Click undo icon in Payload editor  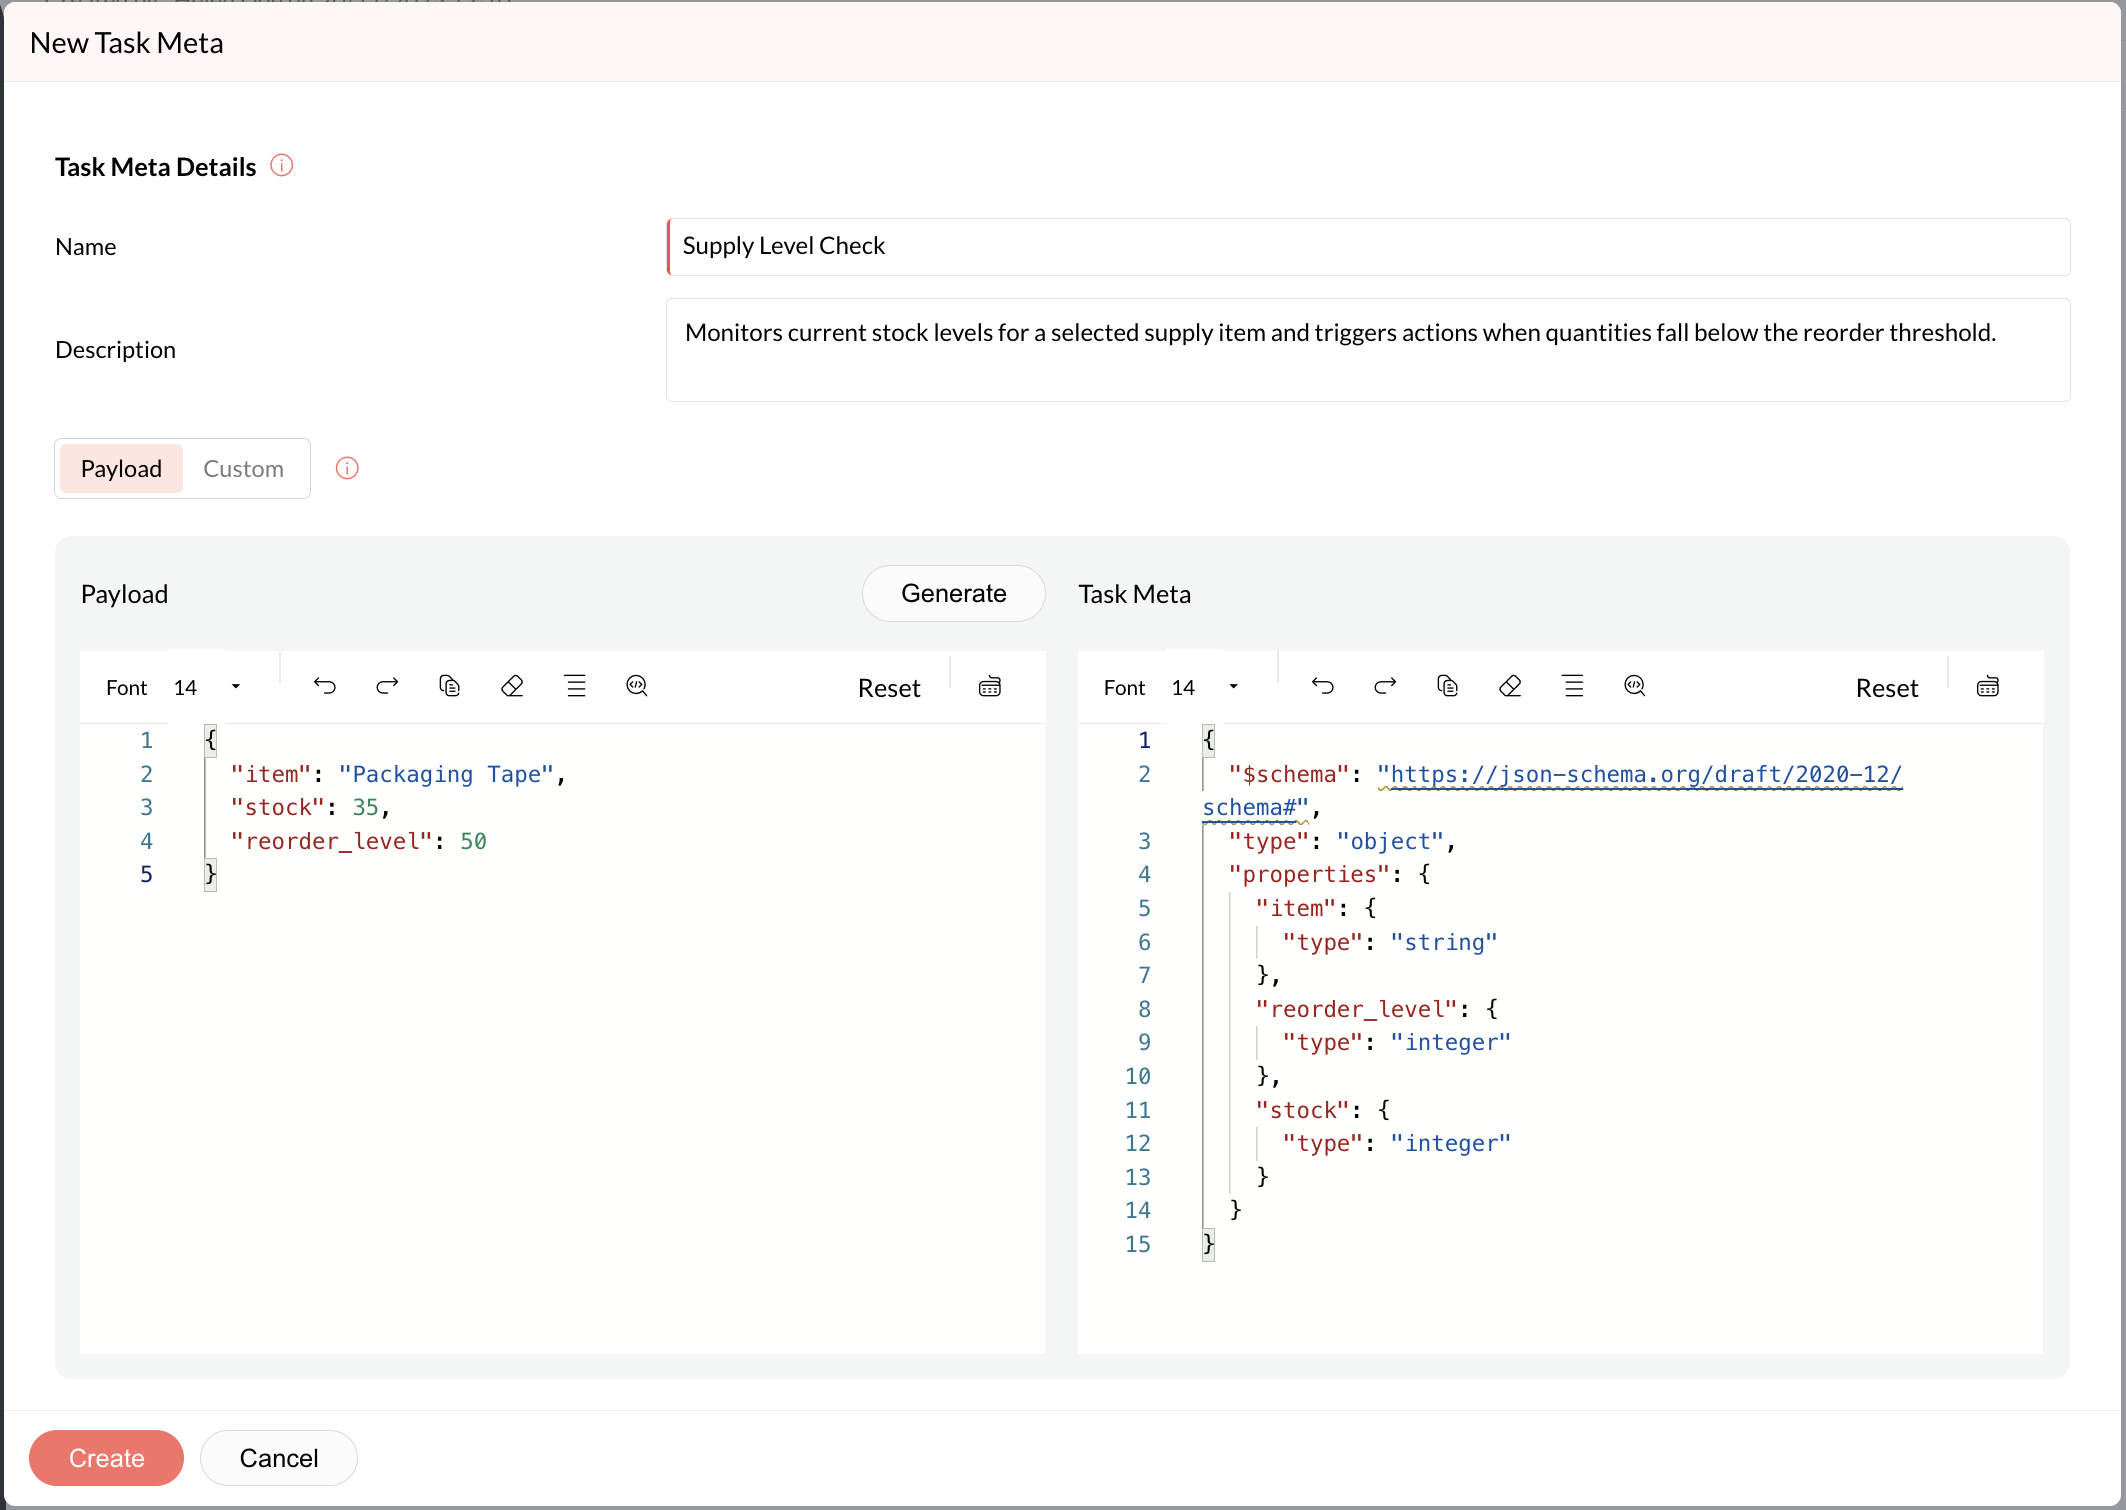click(325, 686)
